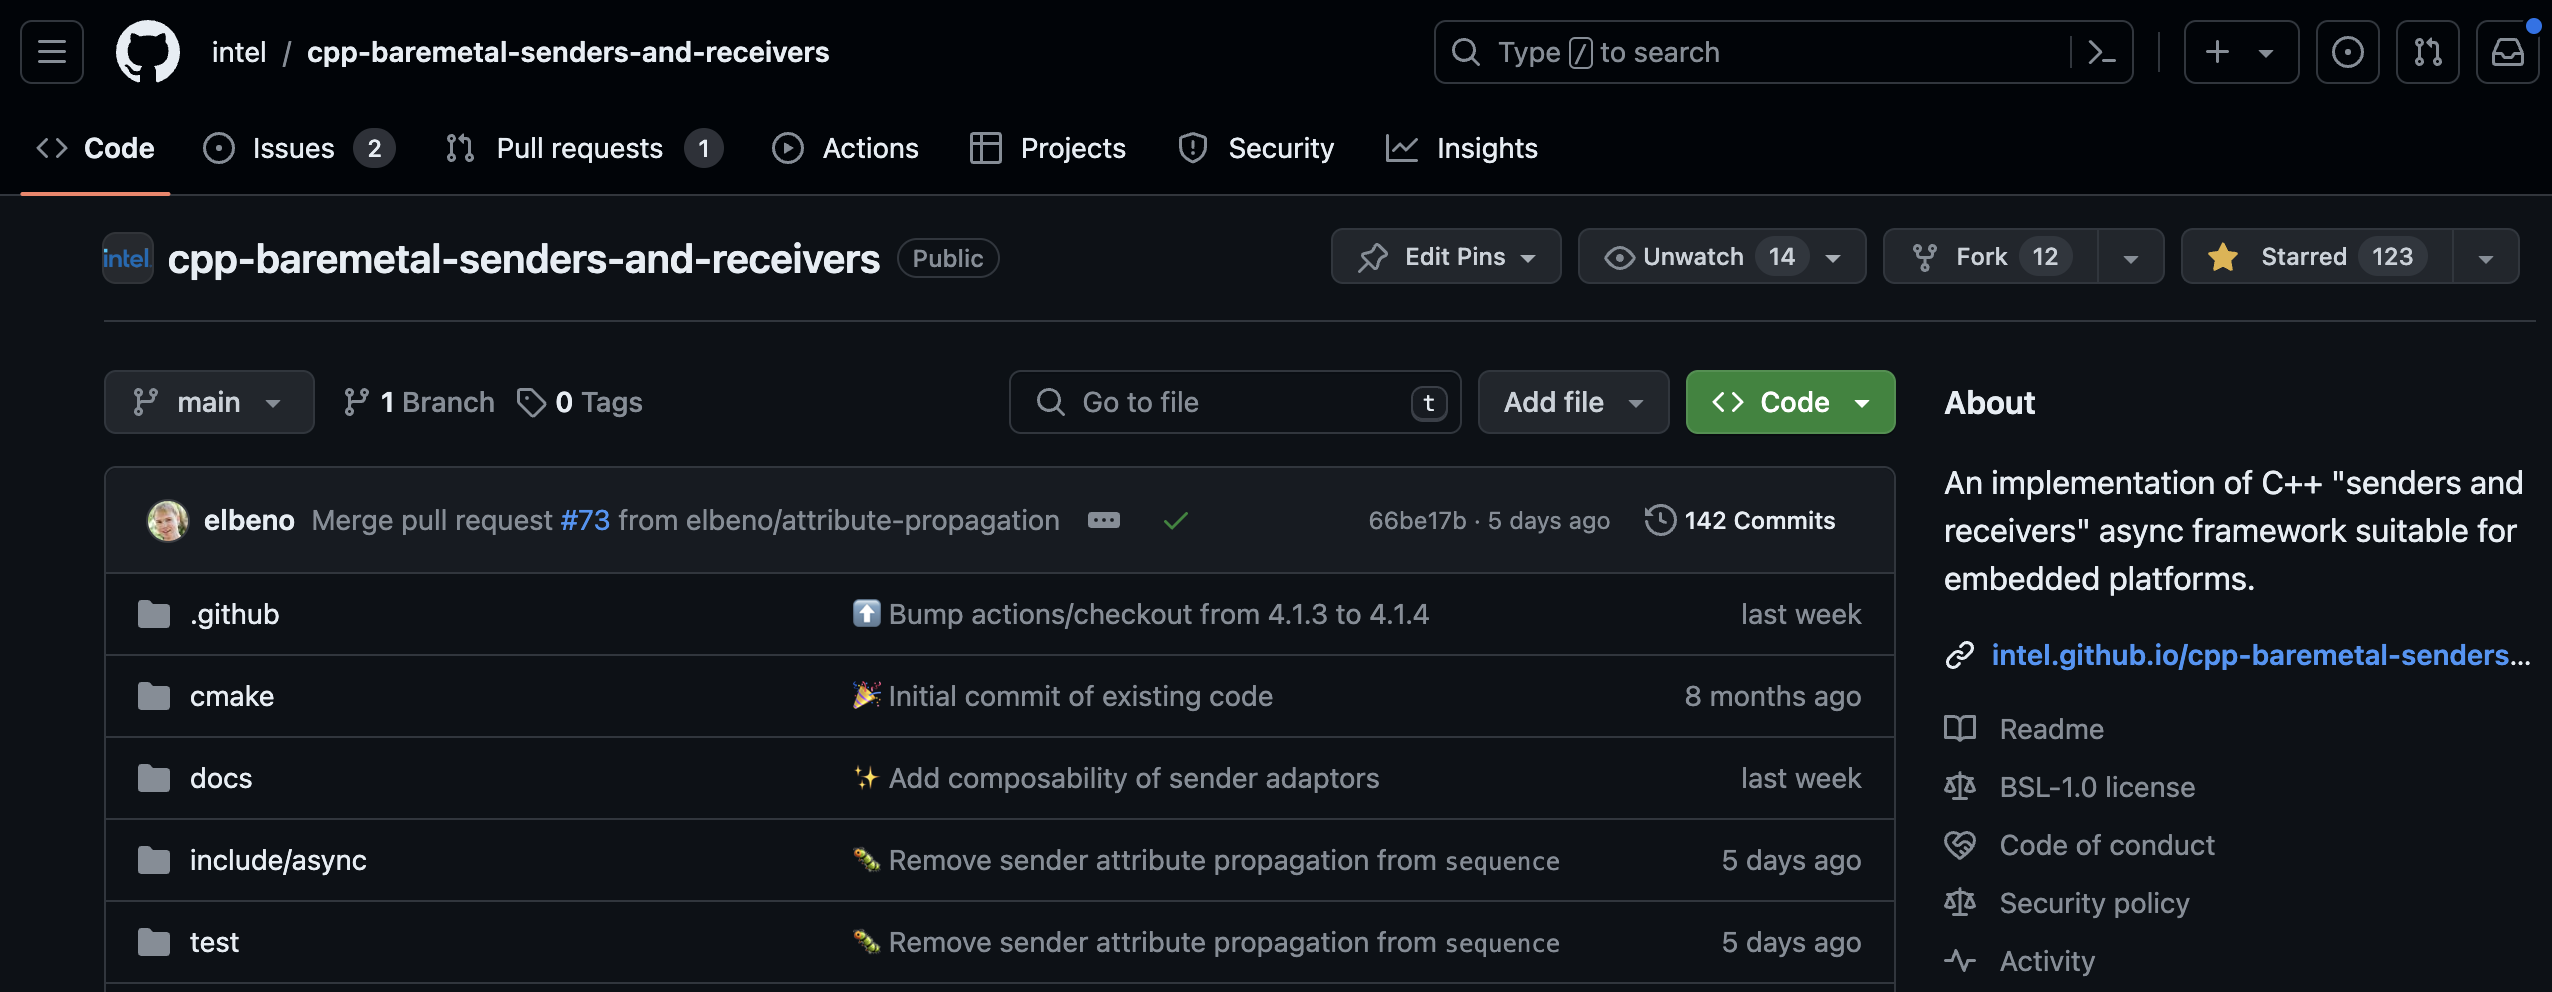Click the BSL-1.0 license link
Image resolution: width=2552 pixels, height=992 pixels.
click(2097, 787)
